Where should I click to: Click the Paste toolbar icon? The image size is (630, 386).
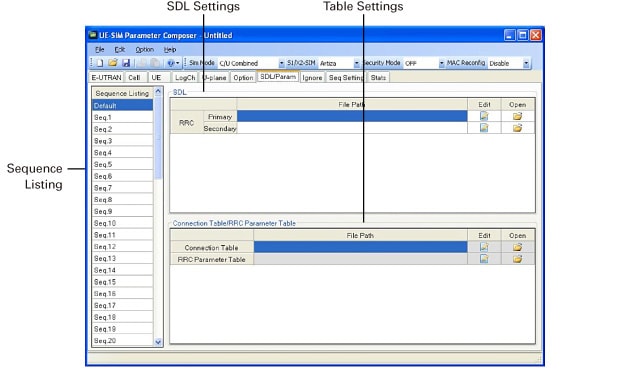click(155, 63)
